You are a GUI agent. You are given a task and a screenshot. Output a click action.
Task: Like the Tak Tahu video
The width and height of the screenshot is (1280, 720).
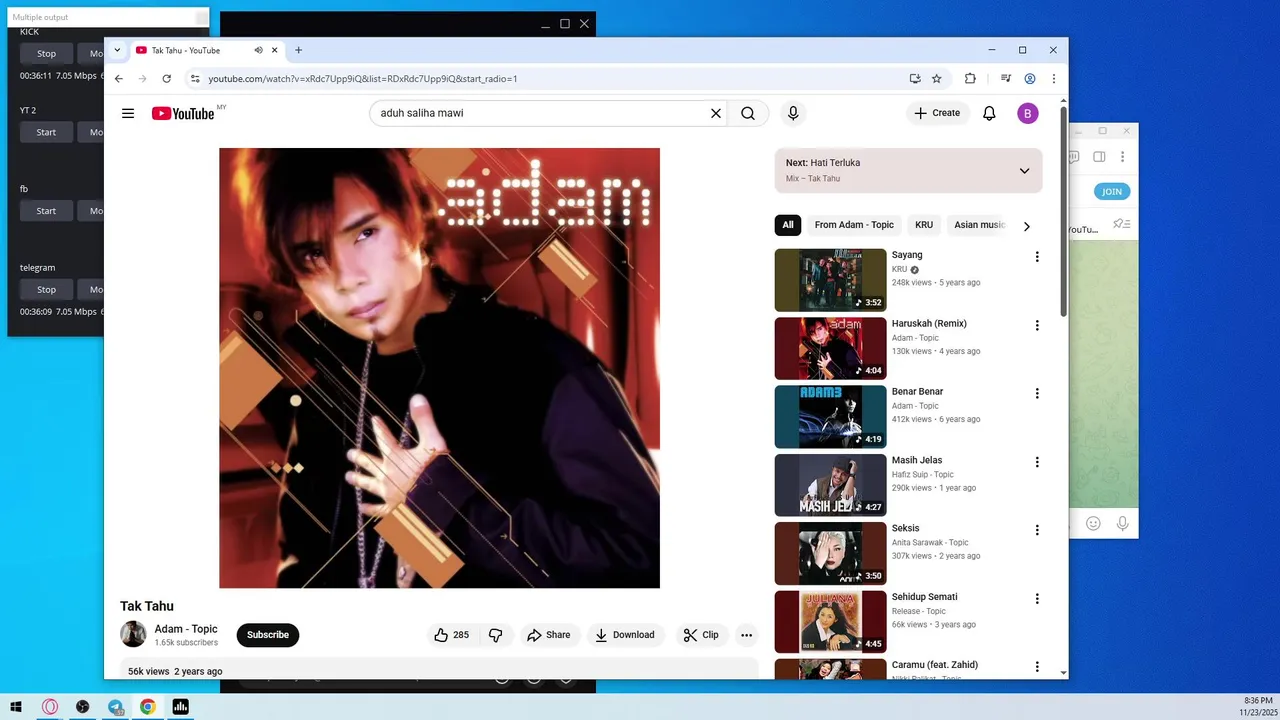pyautogui.click(x=452, y=635)
